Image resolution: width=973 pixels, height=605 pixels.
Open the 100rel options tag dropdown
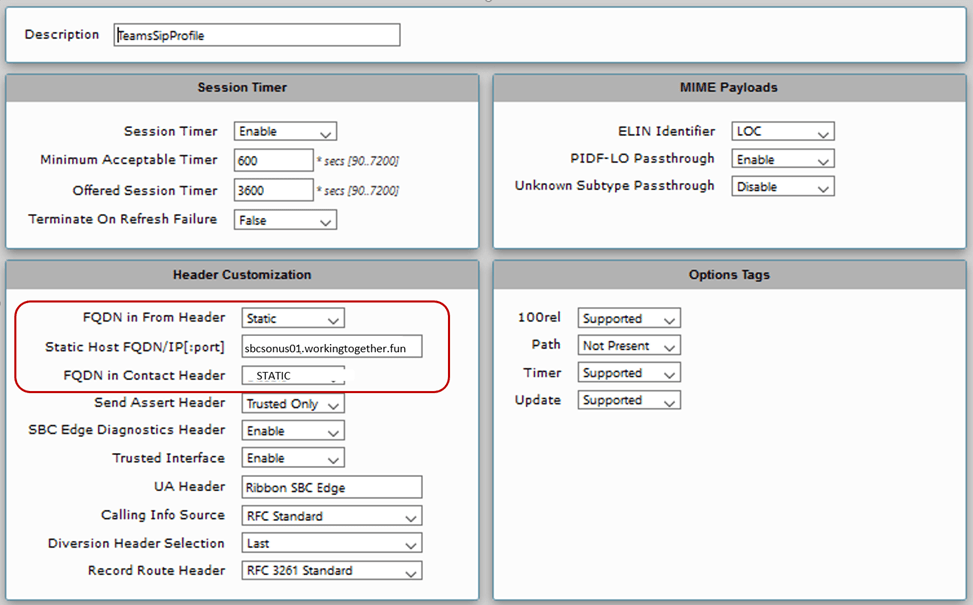point(629,319)
